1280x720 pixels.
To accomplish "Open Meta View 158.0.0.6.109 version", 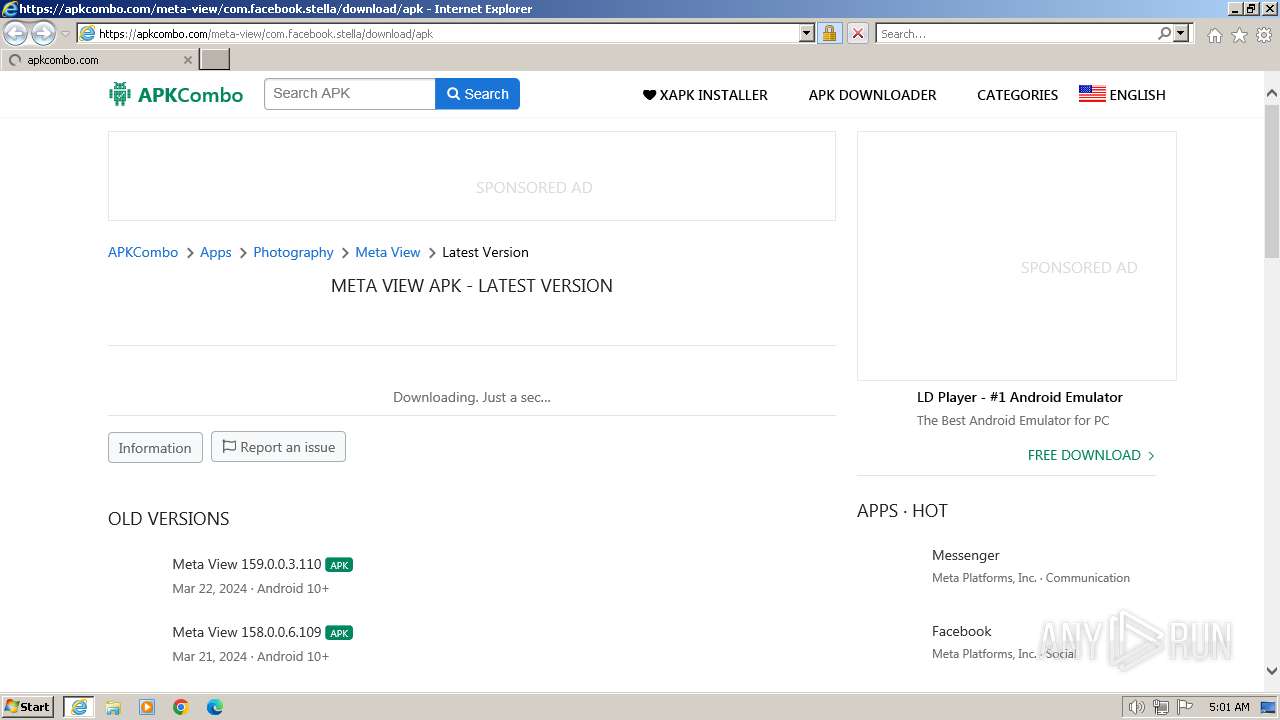I will 246,632.
